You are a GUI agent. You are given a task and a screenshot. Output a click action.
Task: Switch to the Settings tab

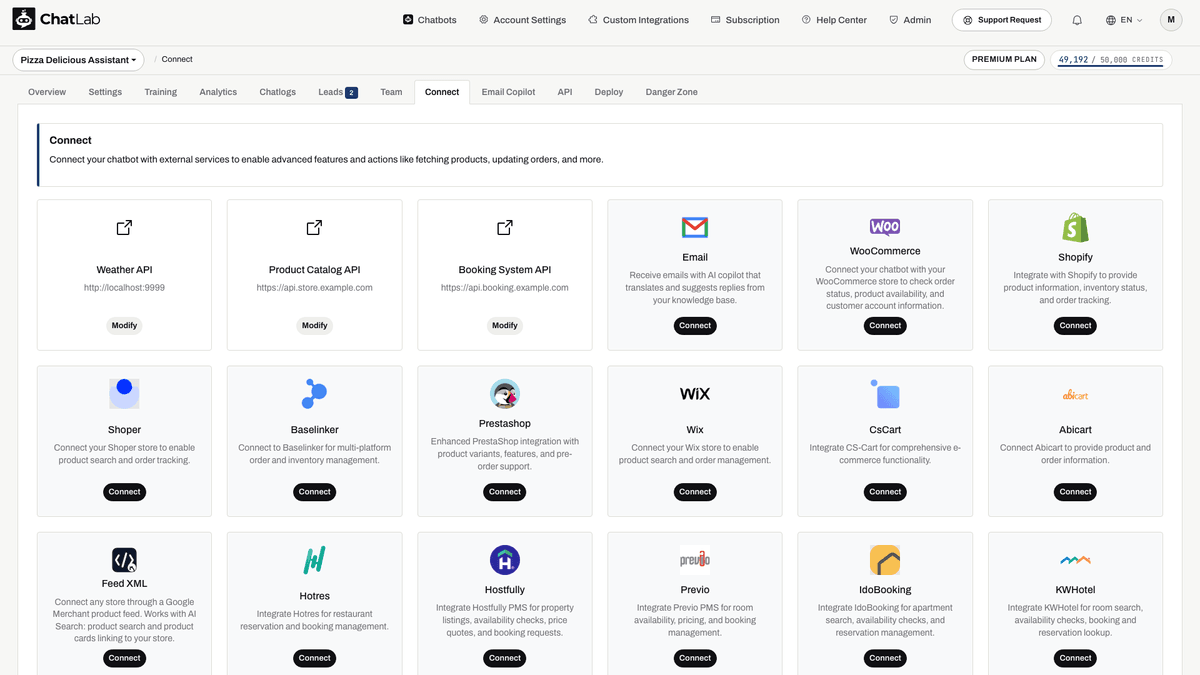105,92
